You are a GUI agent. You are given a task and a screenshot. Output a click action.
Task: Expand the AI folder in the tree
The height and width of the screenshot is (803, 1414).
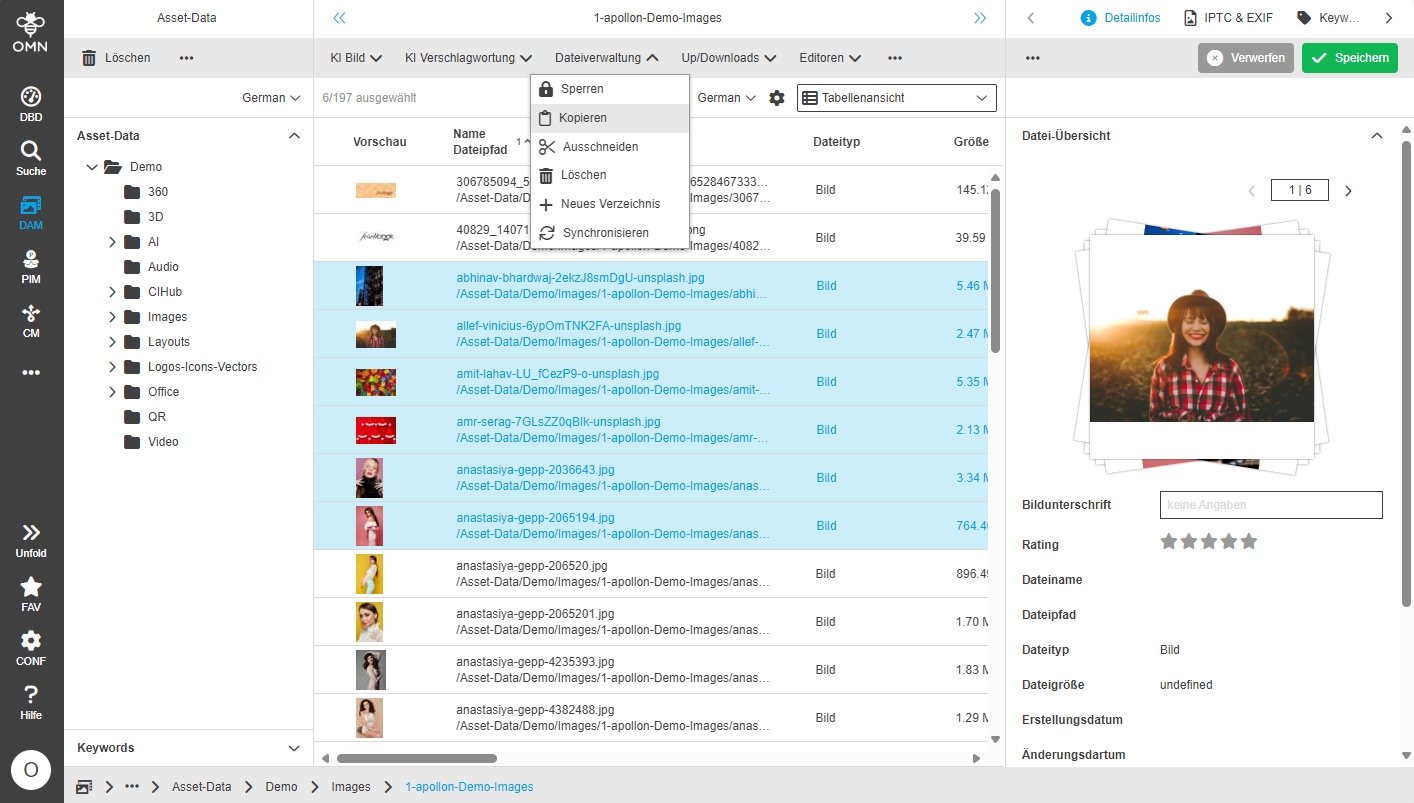pyautogui.click(x=113, y=242)
